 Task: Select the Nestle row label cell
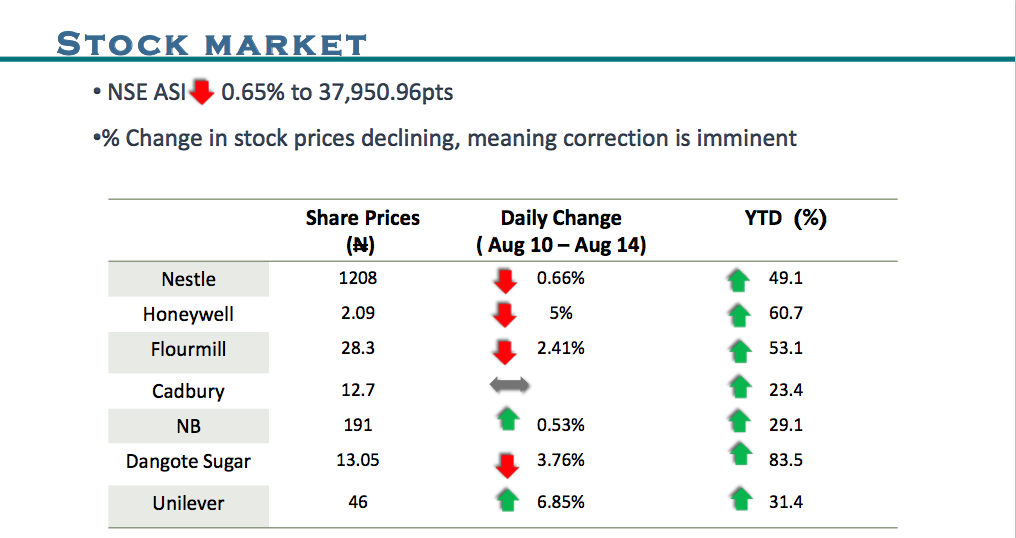click(188, 279)
